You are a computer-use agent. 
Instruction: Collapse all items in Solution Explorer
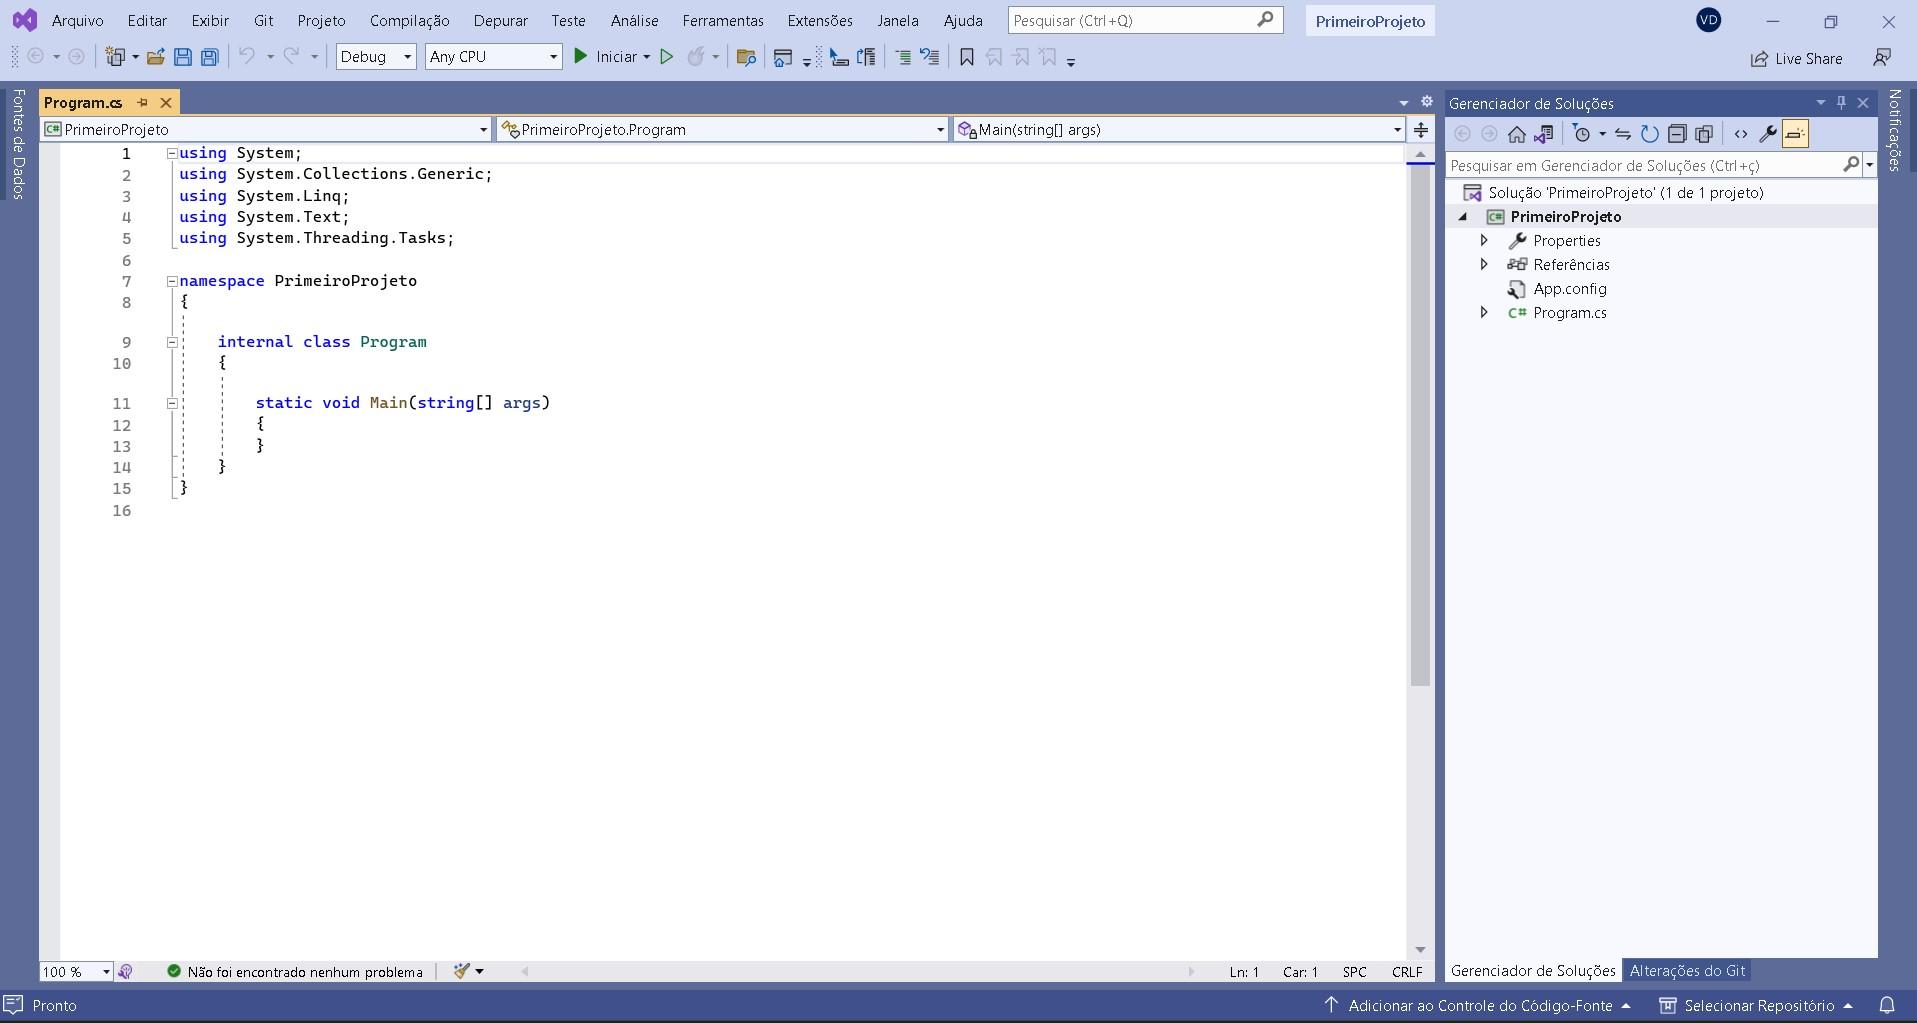[1677, 134]
